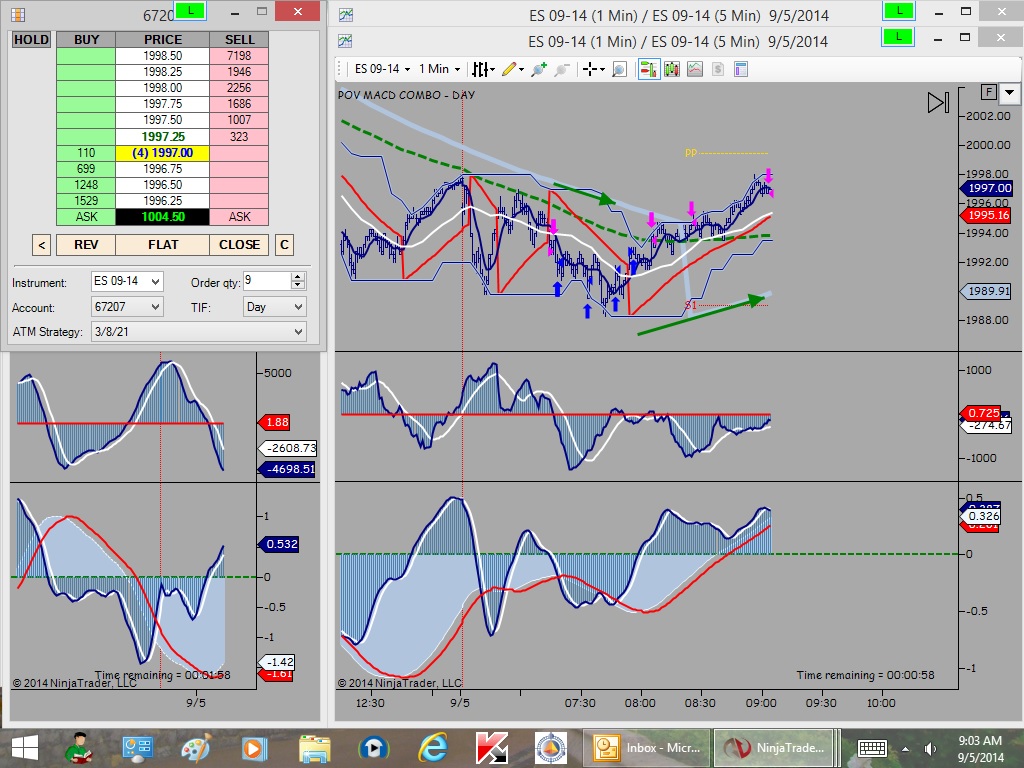Open the Account 67207 combo box

click(x=127, y=306)
